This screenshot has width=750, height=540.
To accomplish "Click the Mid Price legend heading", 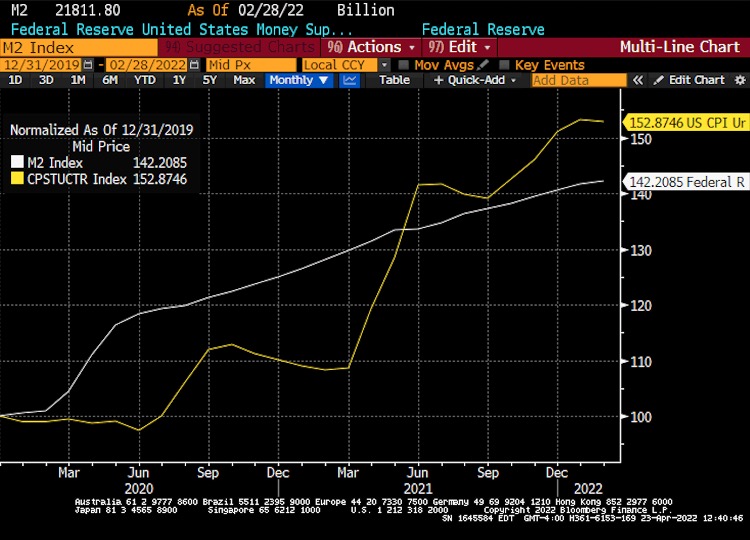I will (101, 146).
